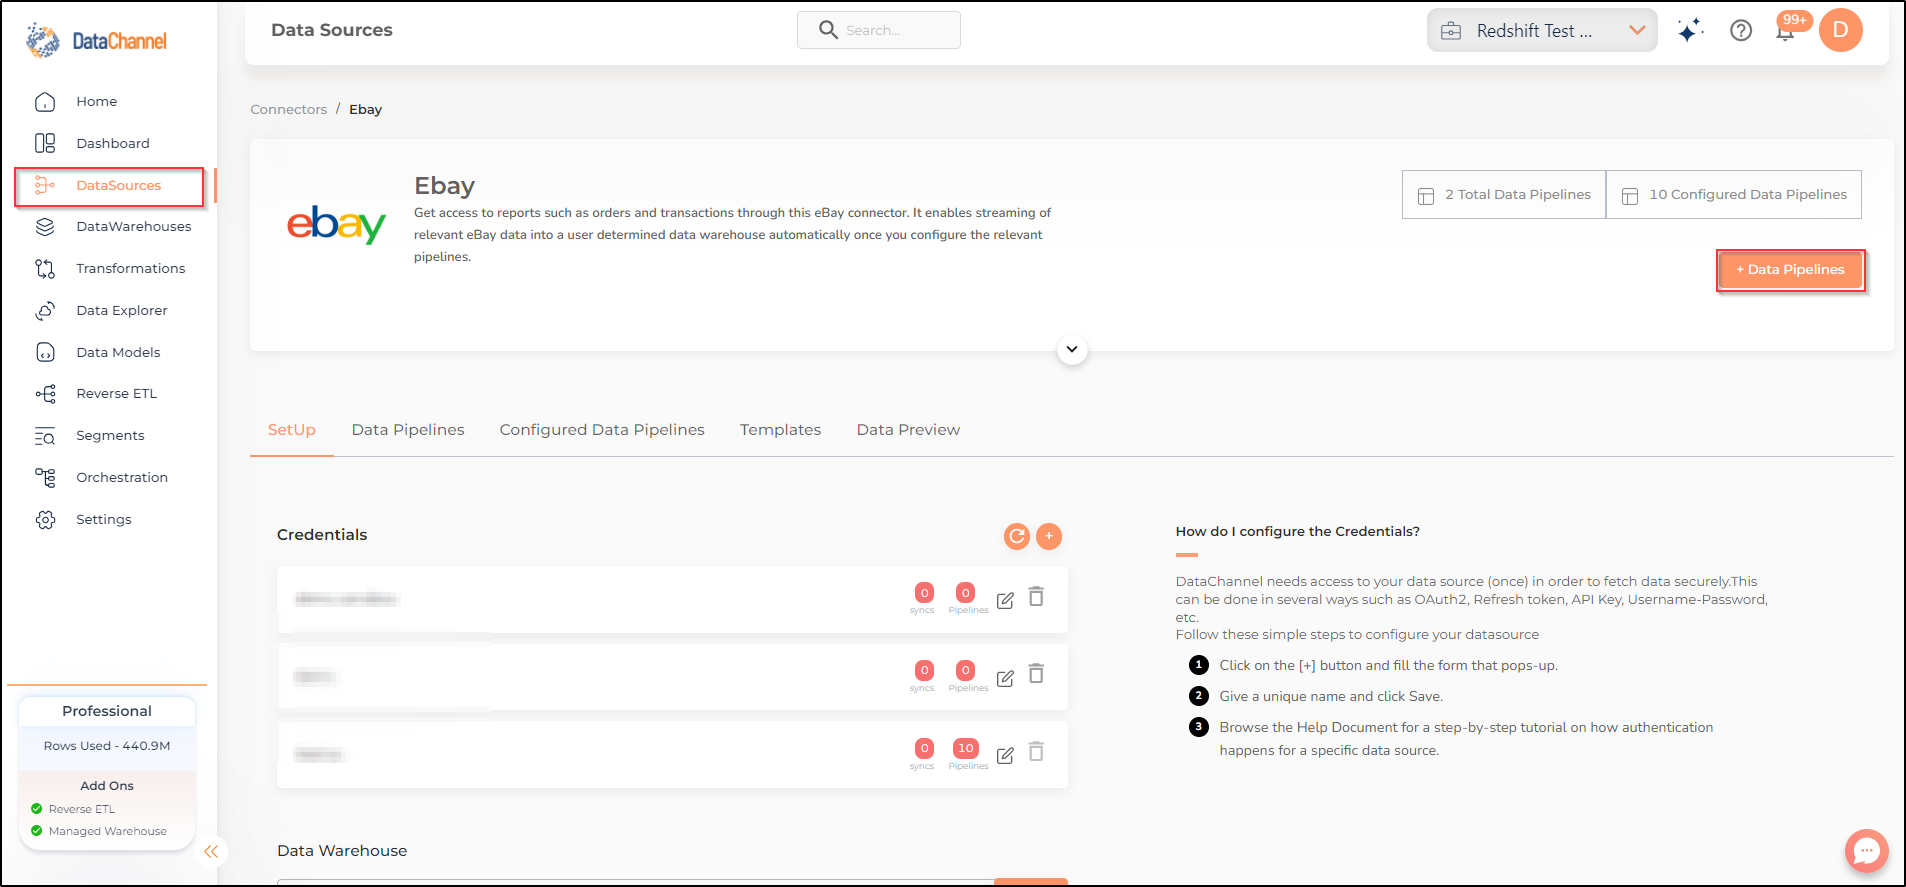Open the user profile avatar D
The height and width of the screenshot is (887, 1906).
click(1841, 30)
